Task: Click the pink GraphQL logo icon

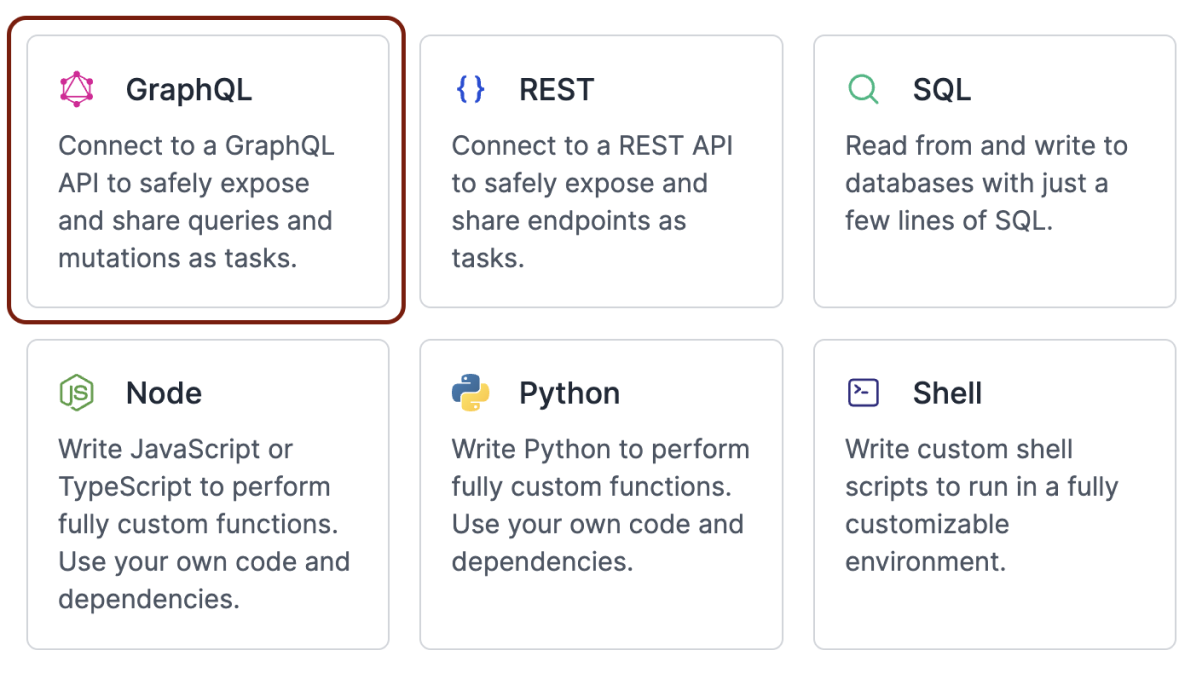Action: [76, 90]
